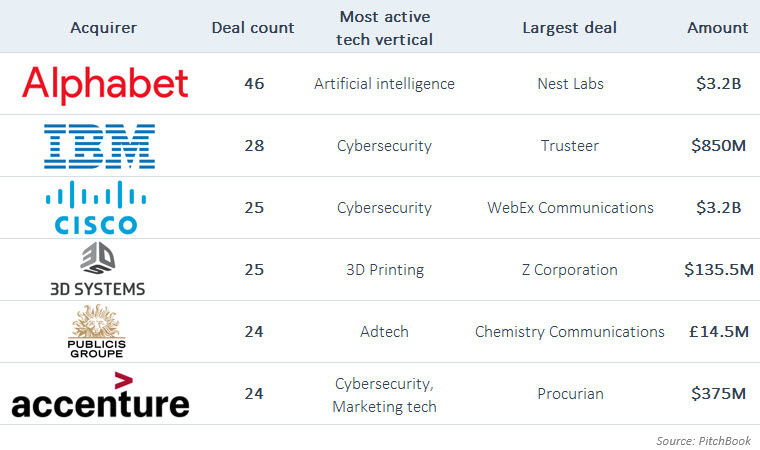Select the Accenture logo

(x=100, y=395)
